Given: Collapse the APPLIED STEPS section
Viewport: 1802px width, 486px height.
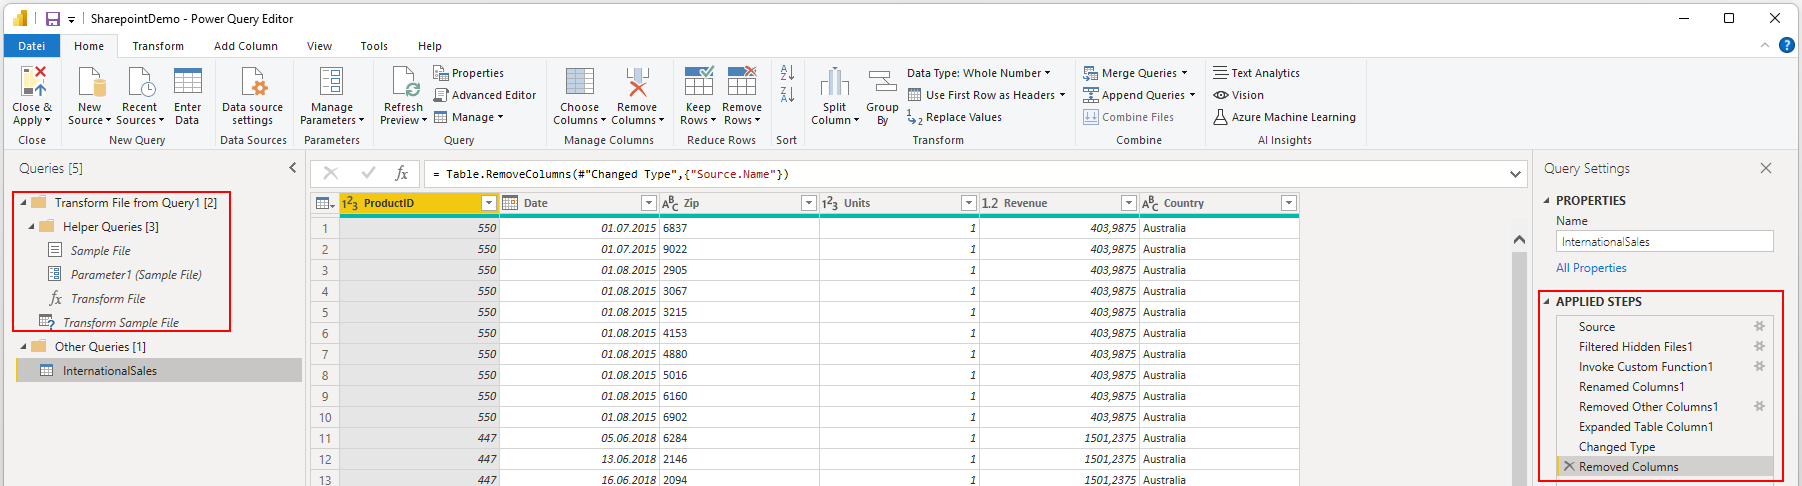Looking at the screenshot, I should click(x=1547, y=301).
